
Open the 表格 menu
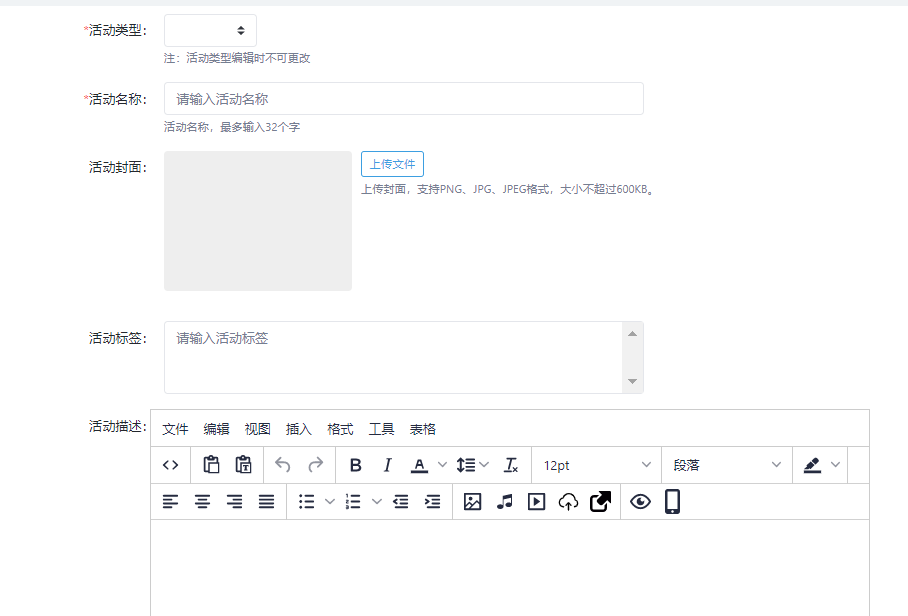click(422, 429)
